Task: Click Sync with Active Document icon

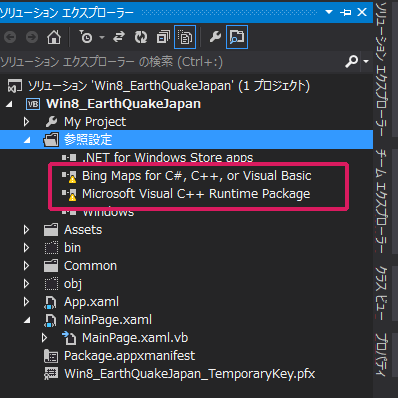Action: 119,37
